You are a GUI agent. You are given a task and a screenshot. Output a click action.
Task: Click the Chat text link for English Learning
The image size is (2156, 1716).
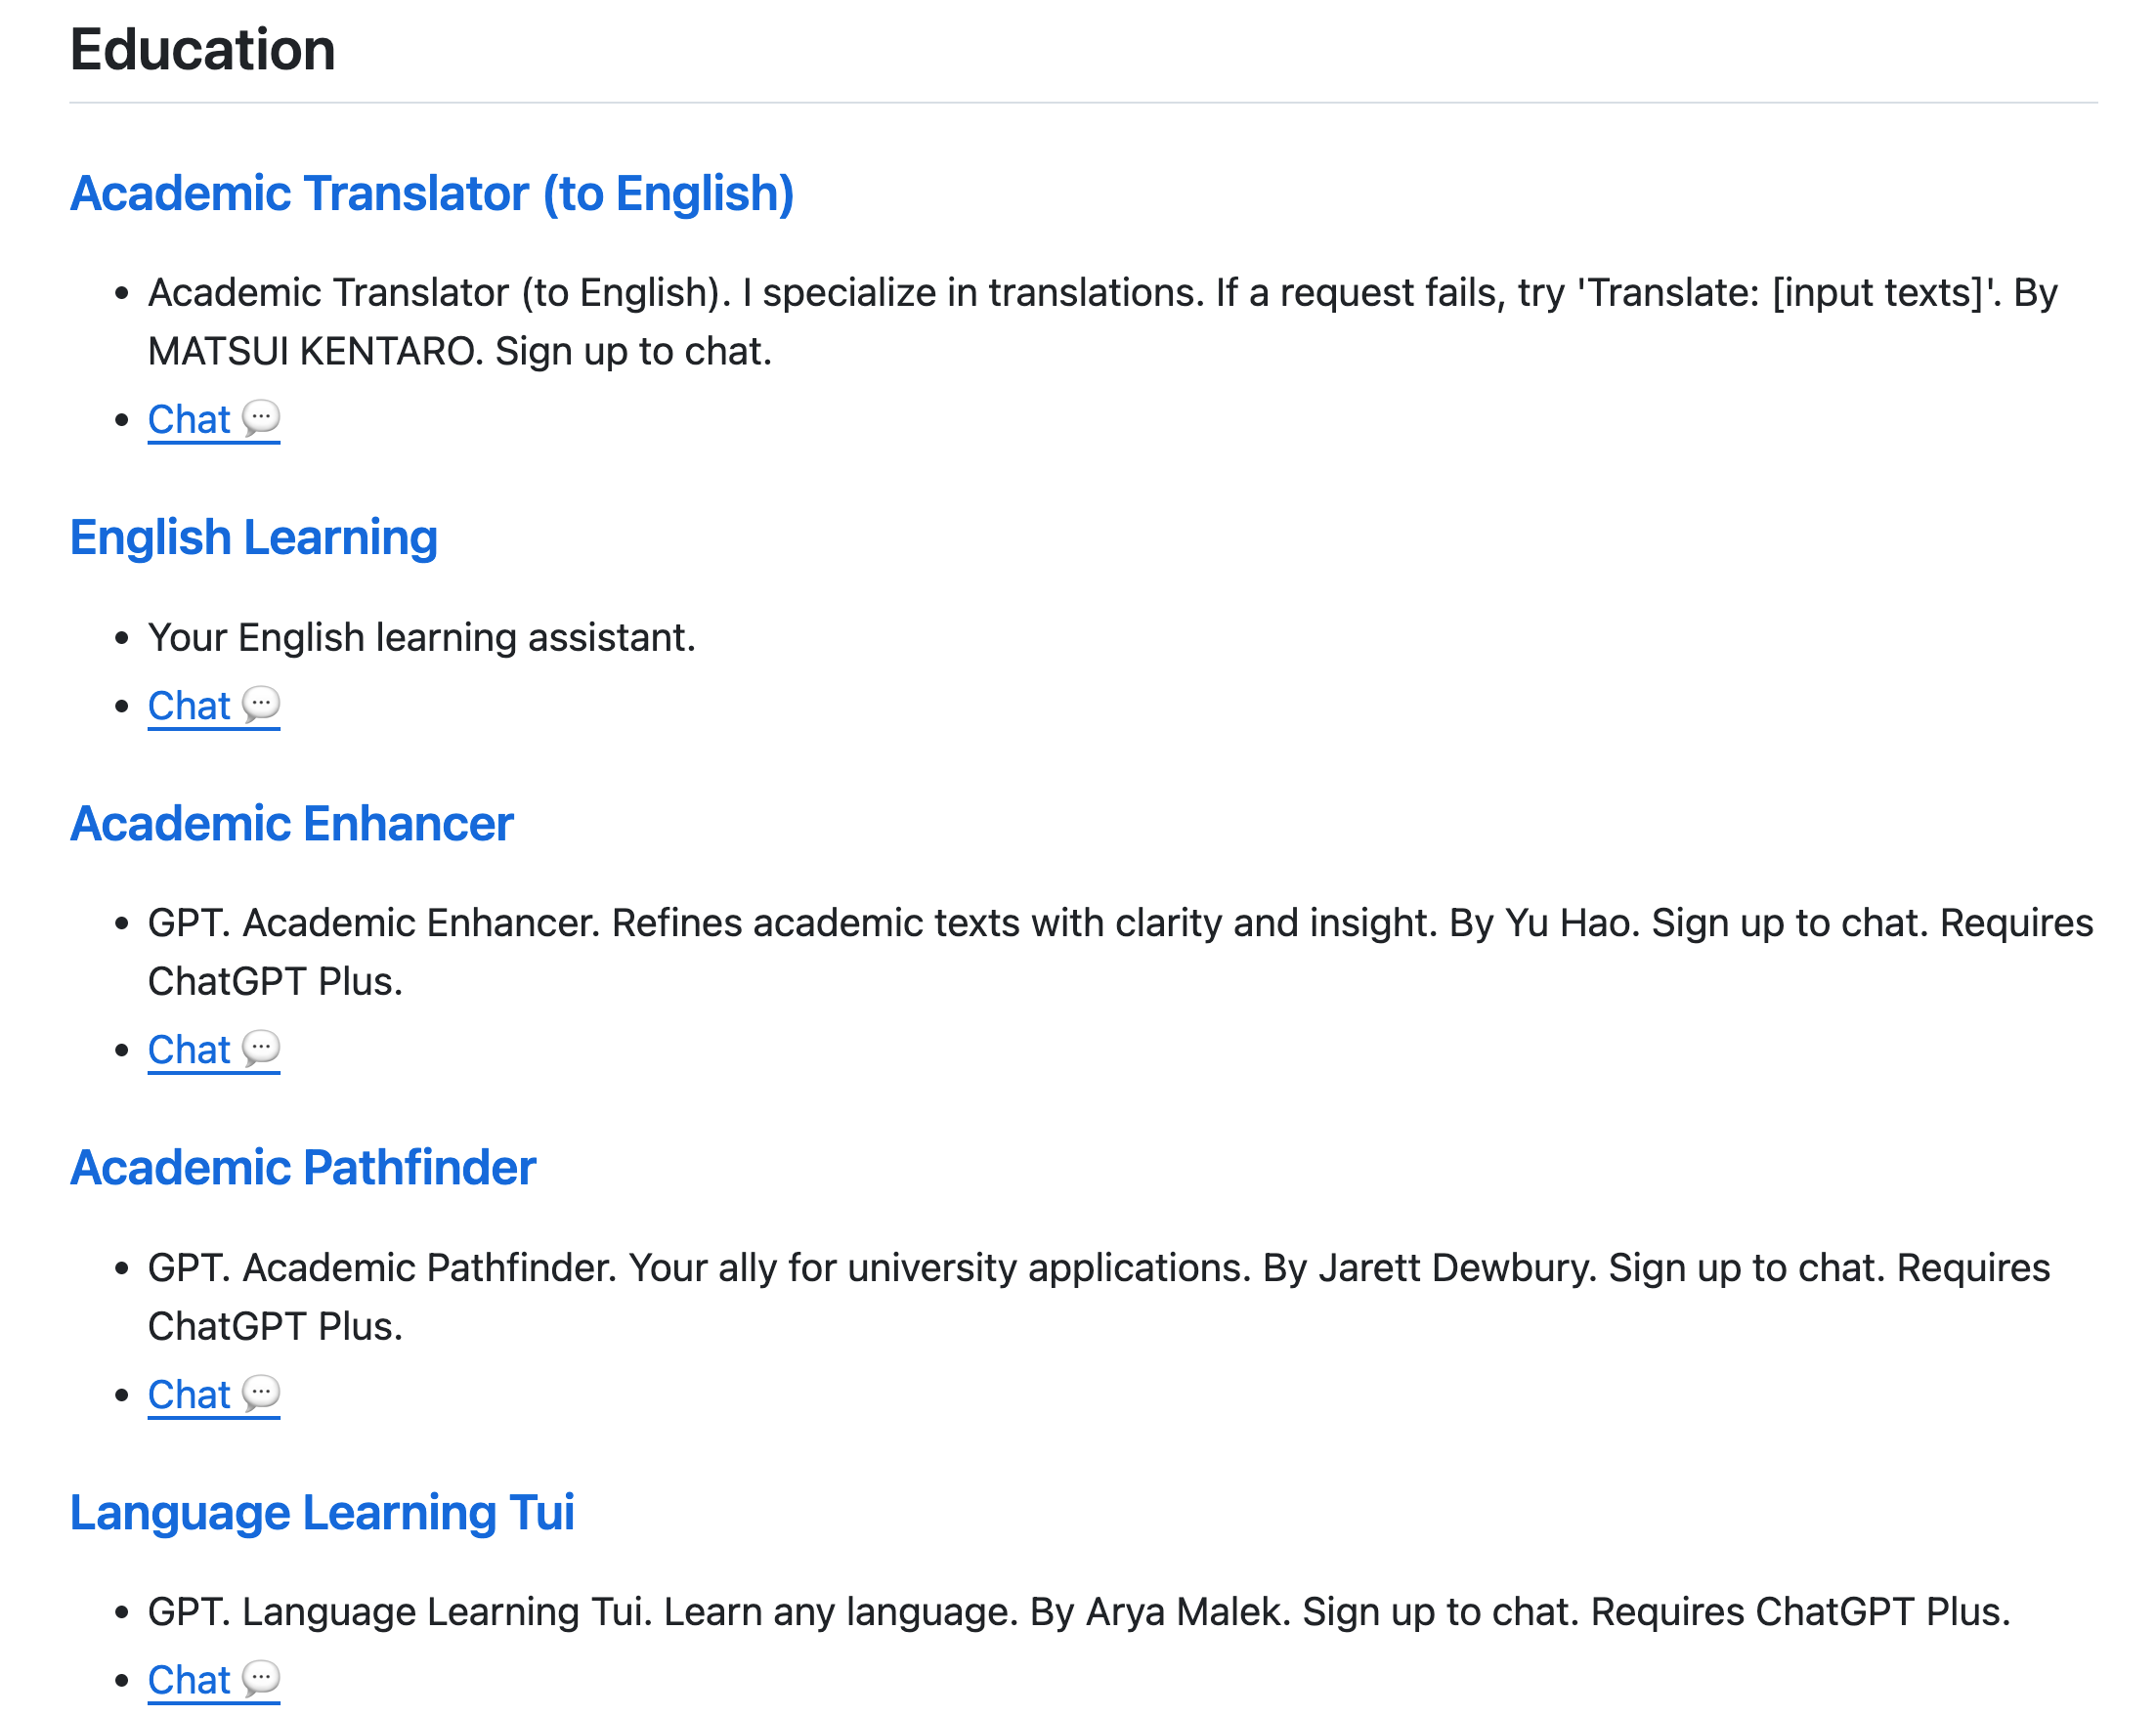[x=189, y=706]
